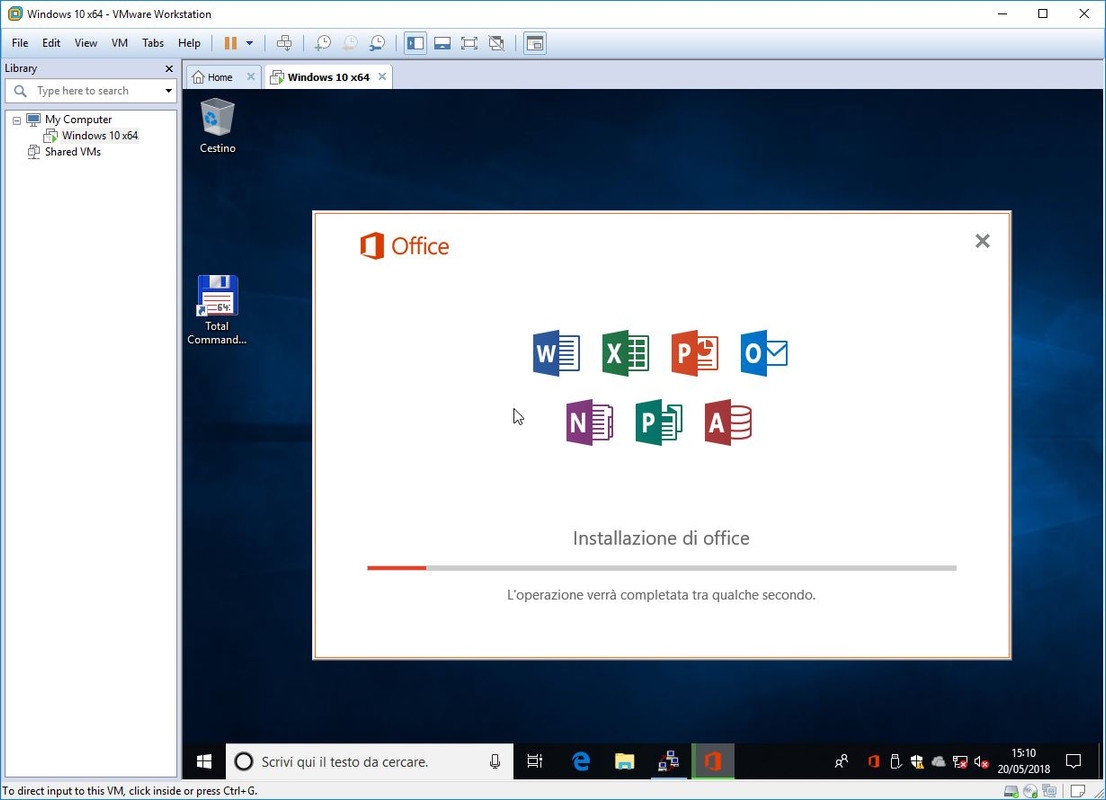Viewport: 1106px width, 800px height.
Task: Click the Office tray icon
Action: (x=874, y=761)
